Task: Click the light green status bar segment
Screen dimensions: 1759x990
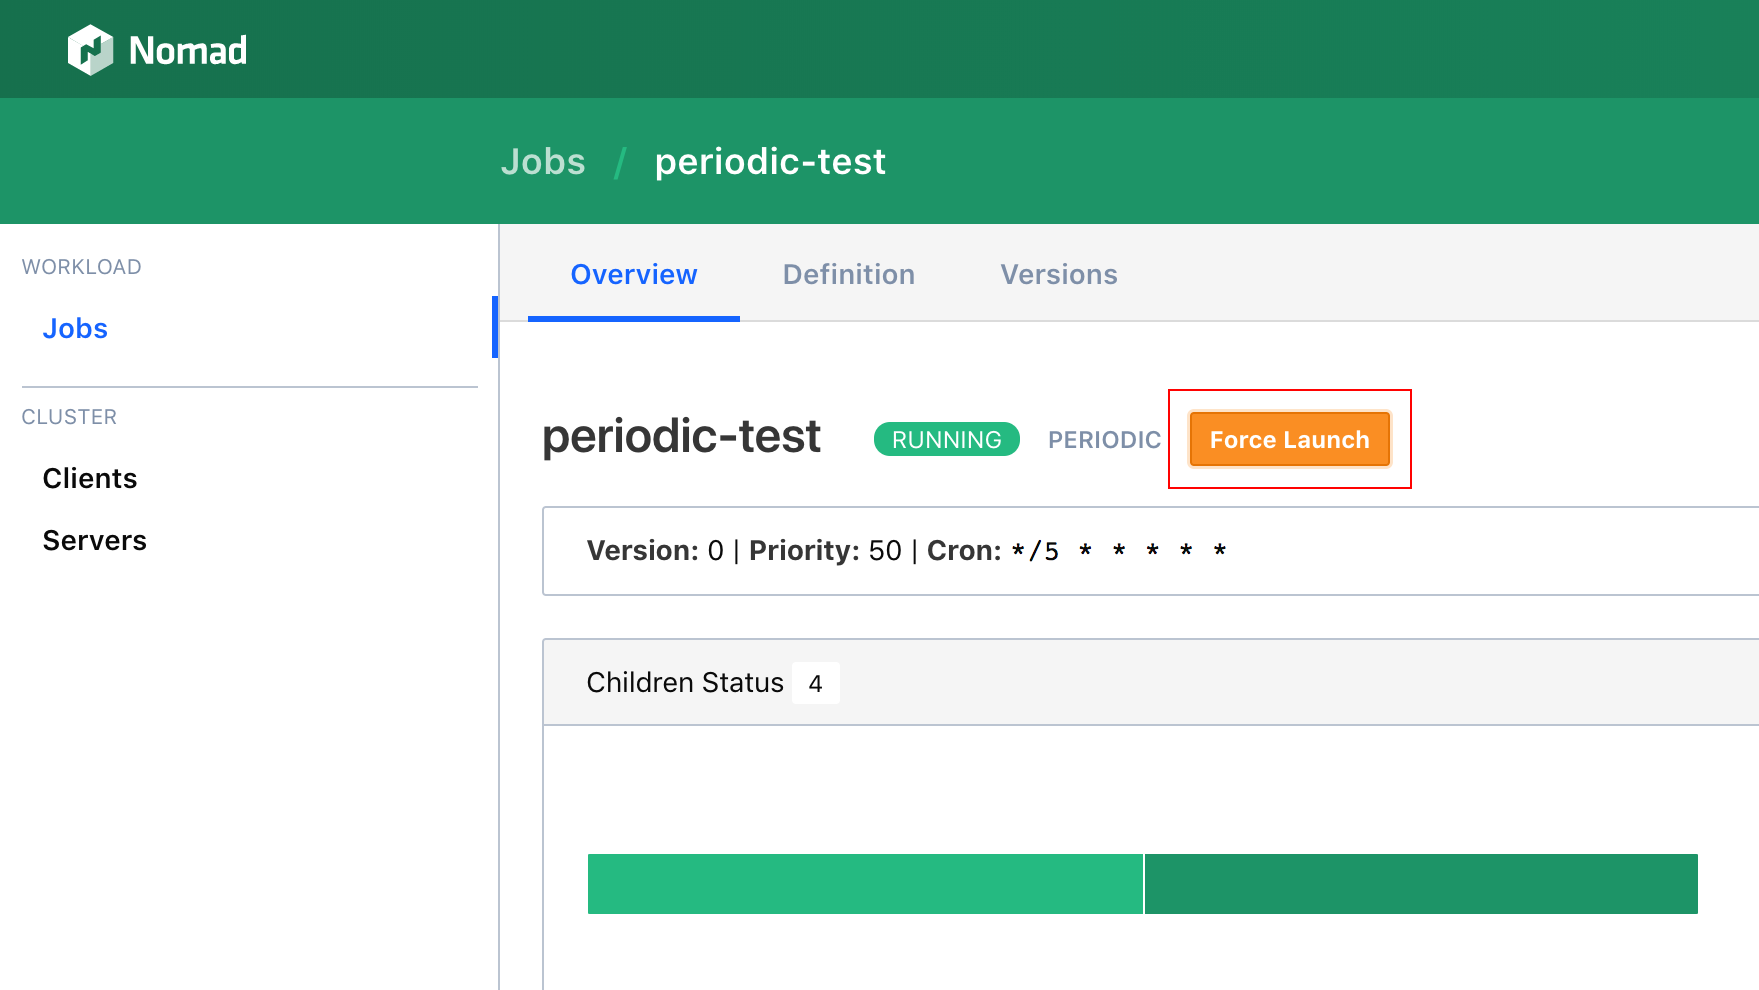Action: pos(865,884)
